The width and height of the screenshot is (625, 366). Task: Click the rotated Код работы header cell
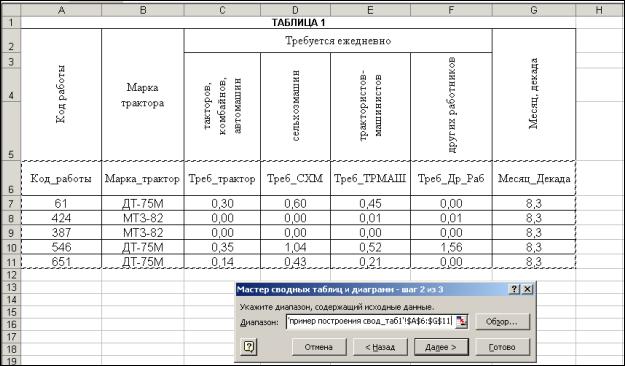pos(61,95)
